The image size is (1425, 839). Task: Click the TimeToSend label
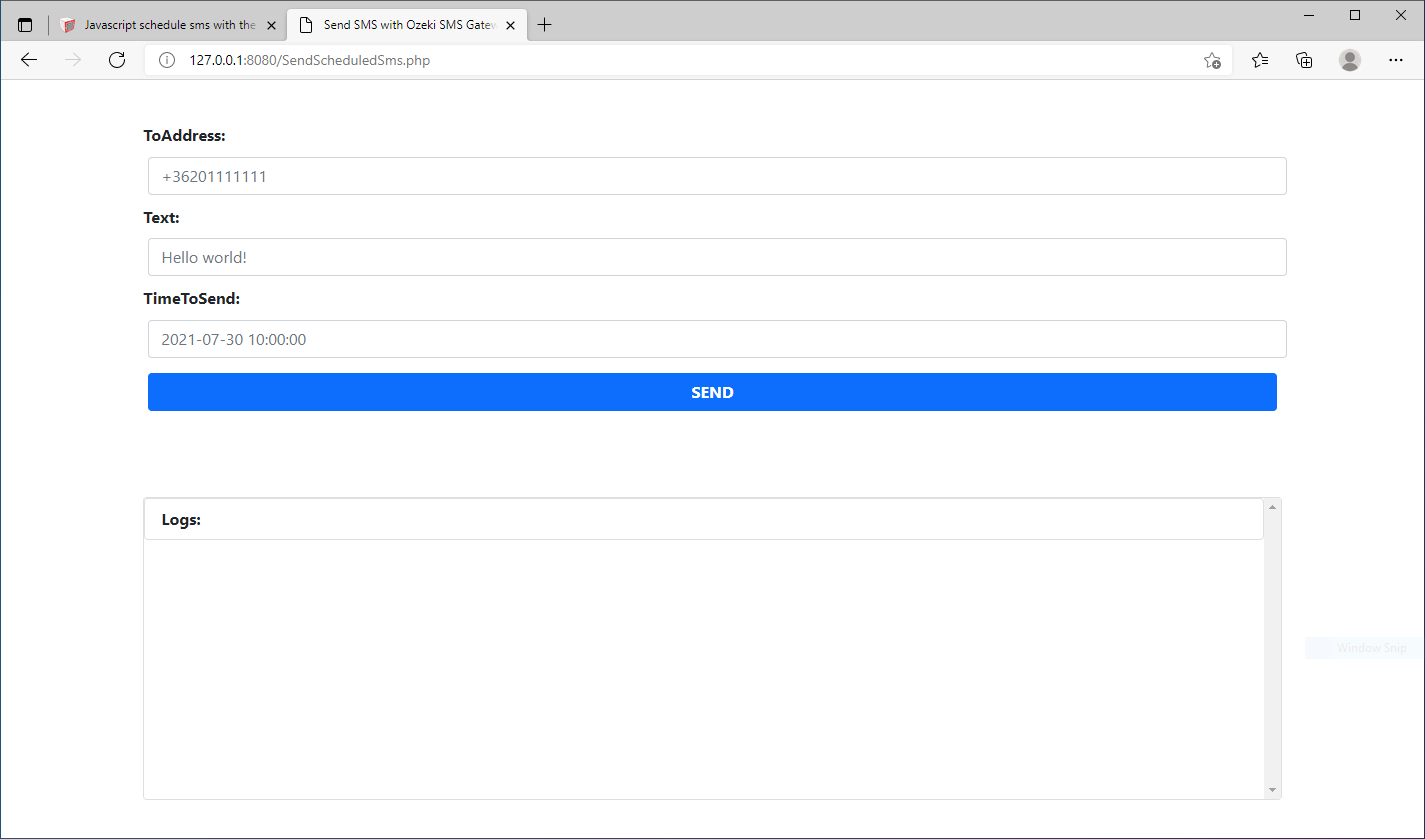(192, 298)
